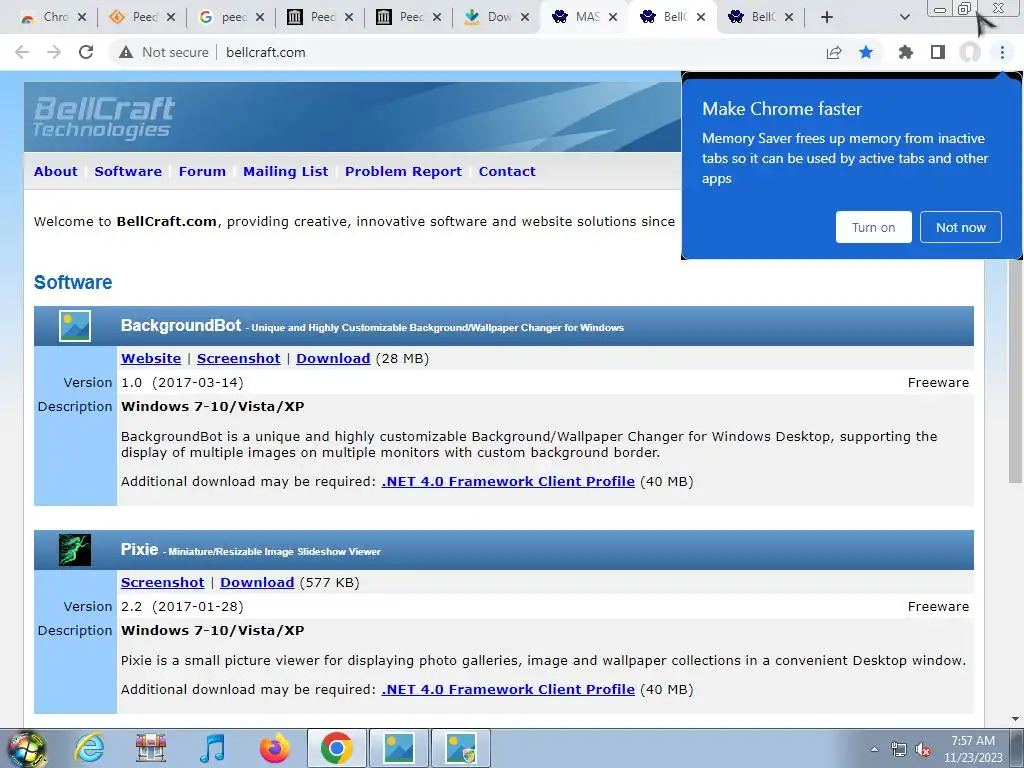Open the Contact menu item
The image size is (1024, 768).
coord(507,171)
